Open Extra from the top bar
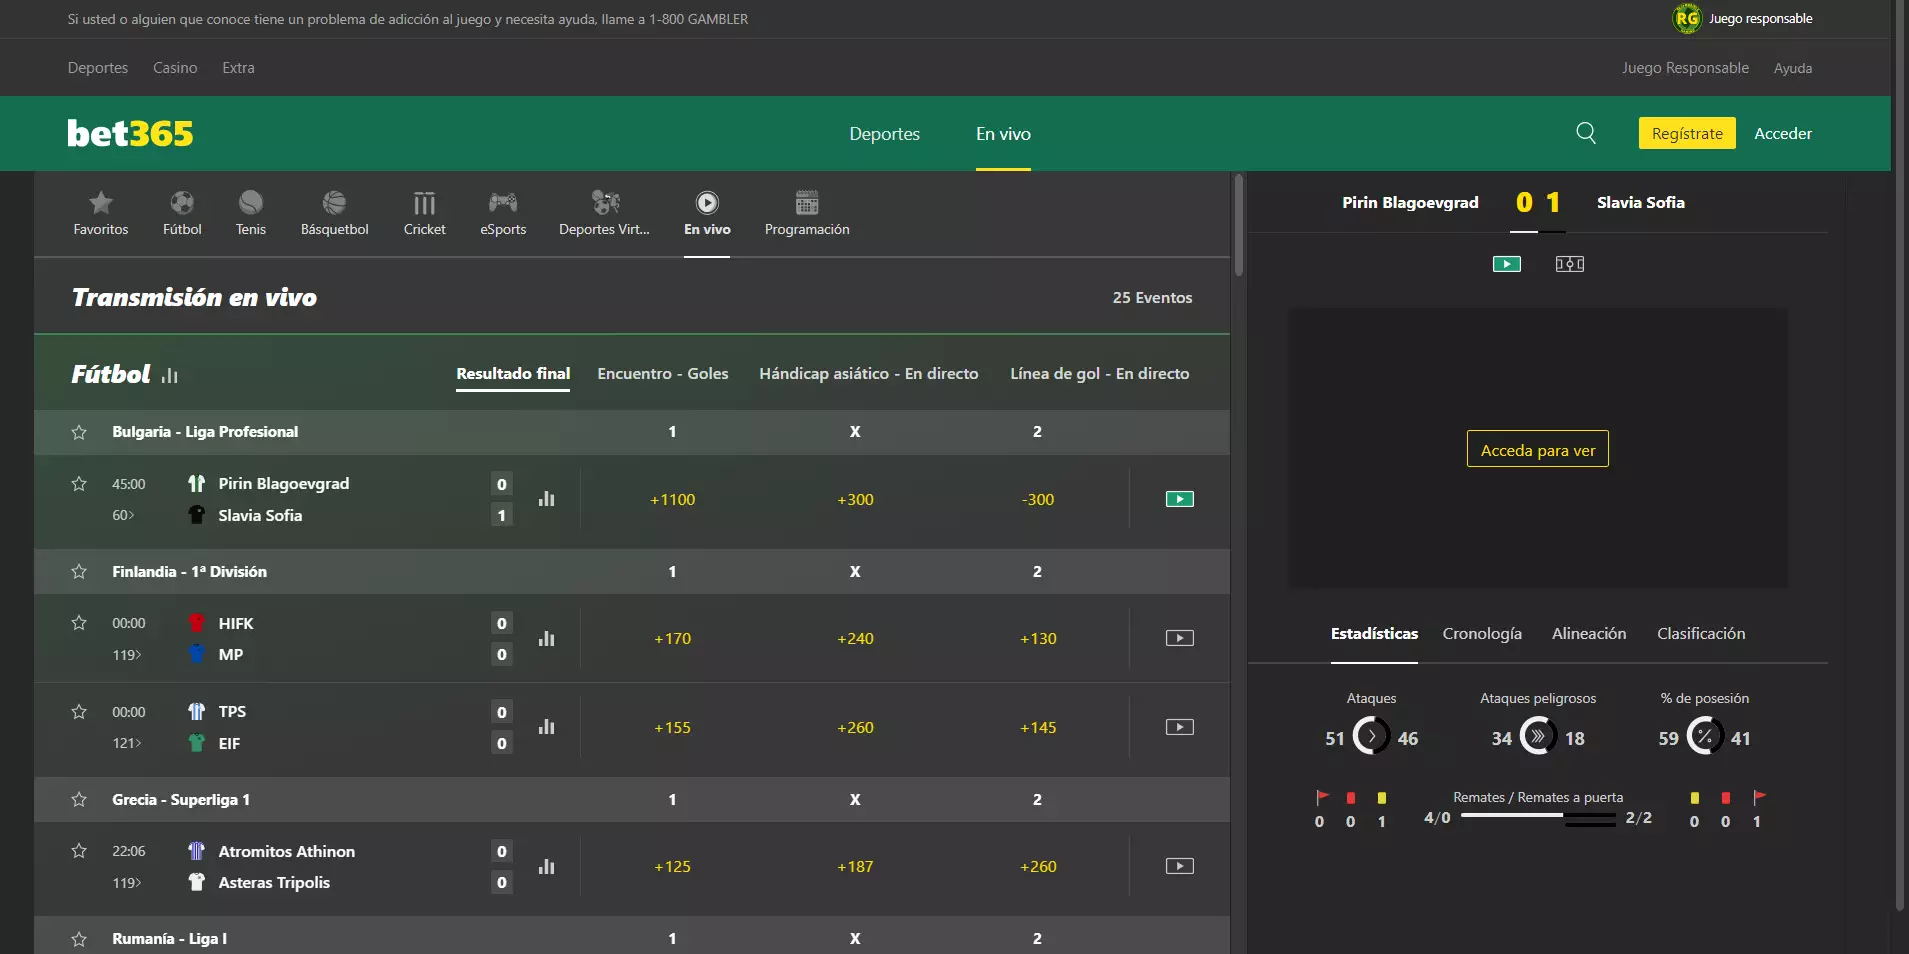Image resolution: width=1909 pixels, height=954 pixels. pyautogui.click(x=238, y=68)
